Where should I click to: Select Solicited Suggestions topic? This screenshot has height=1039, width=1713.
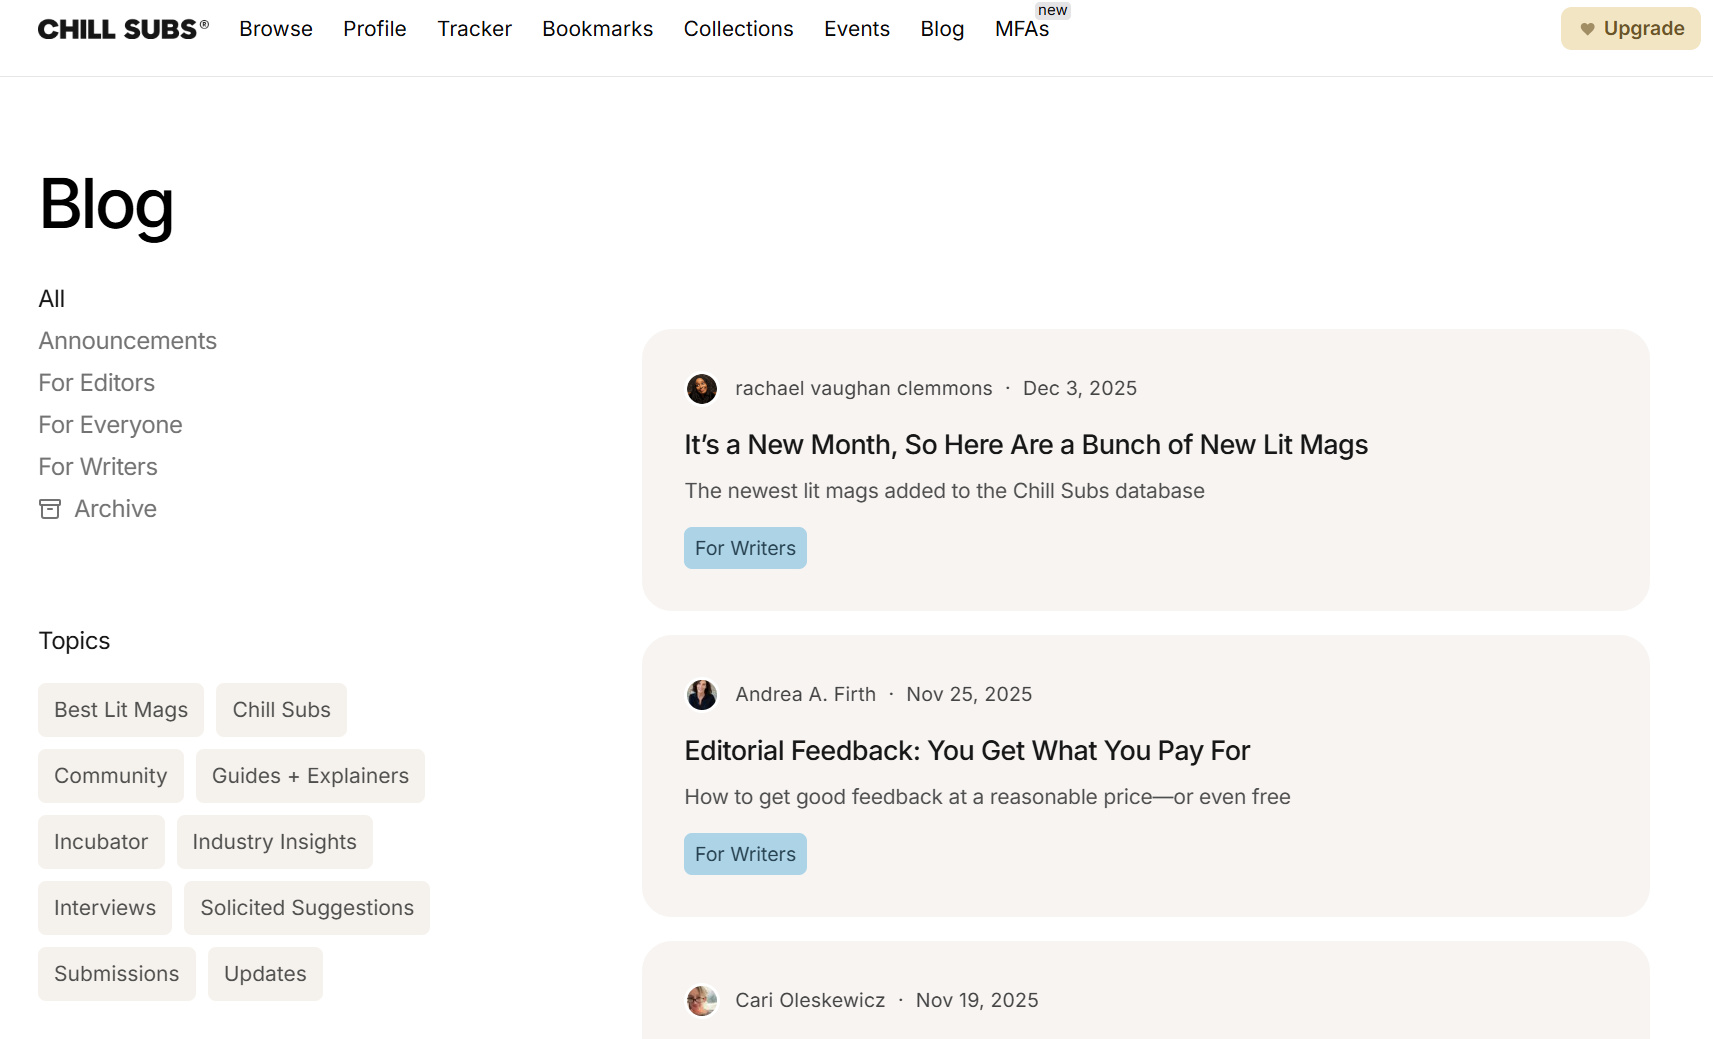(x=307, y=908)
